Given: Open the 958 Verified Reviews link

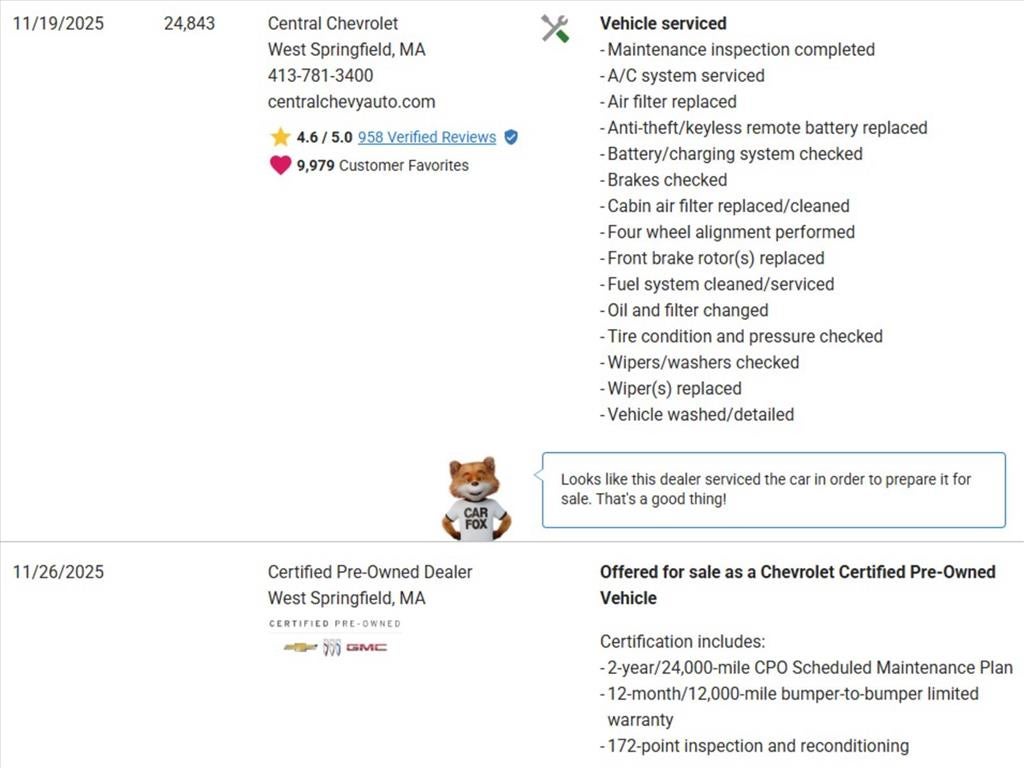Looking at the screenshot, I should pyautogui.click(x=427, y=137).
